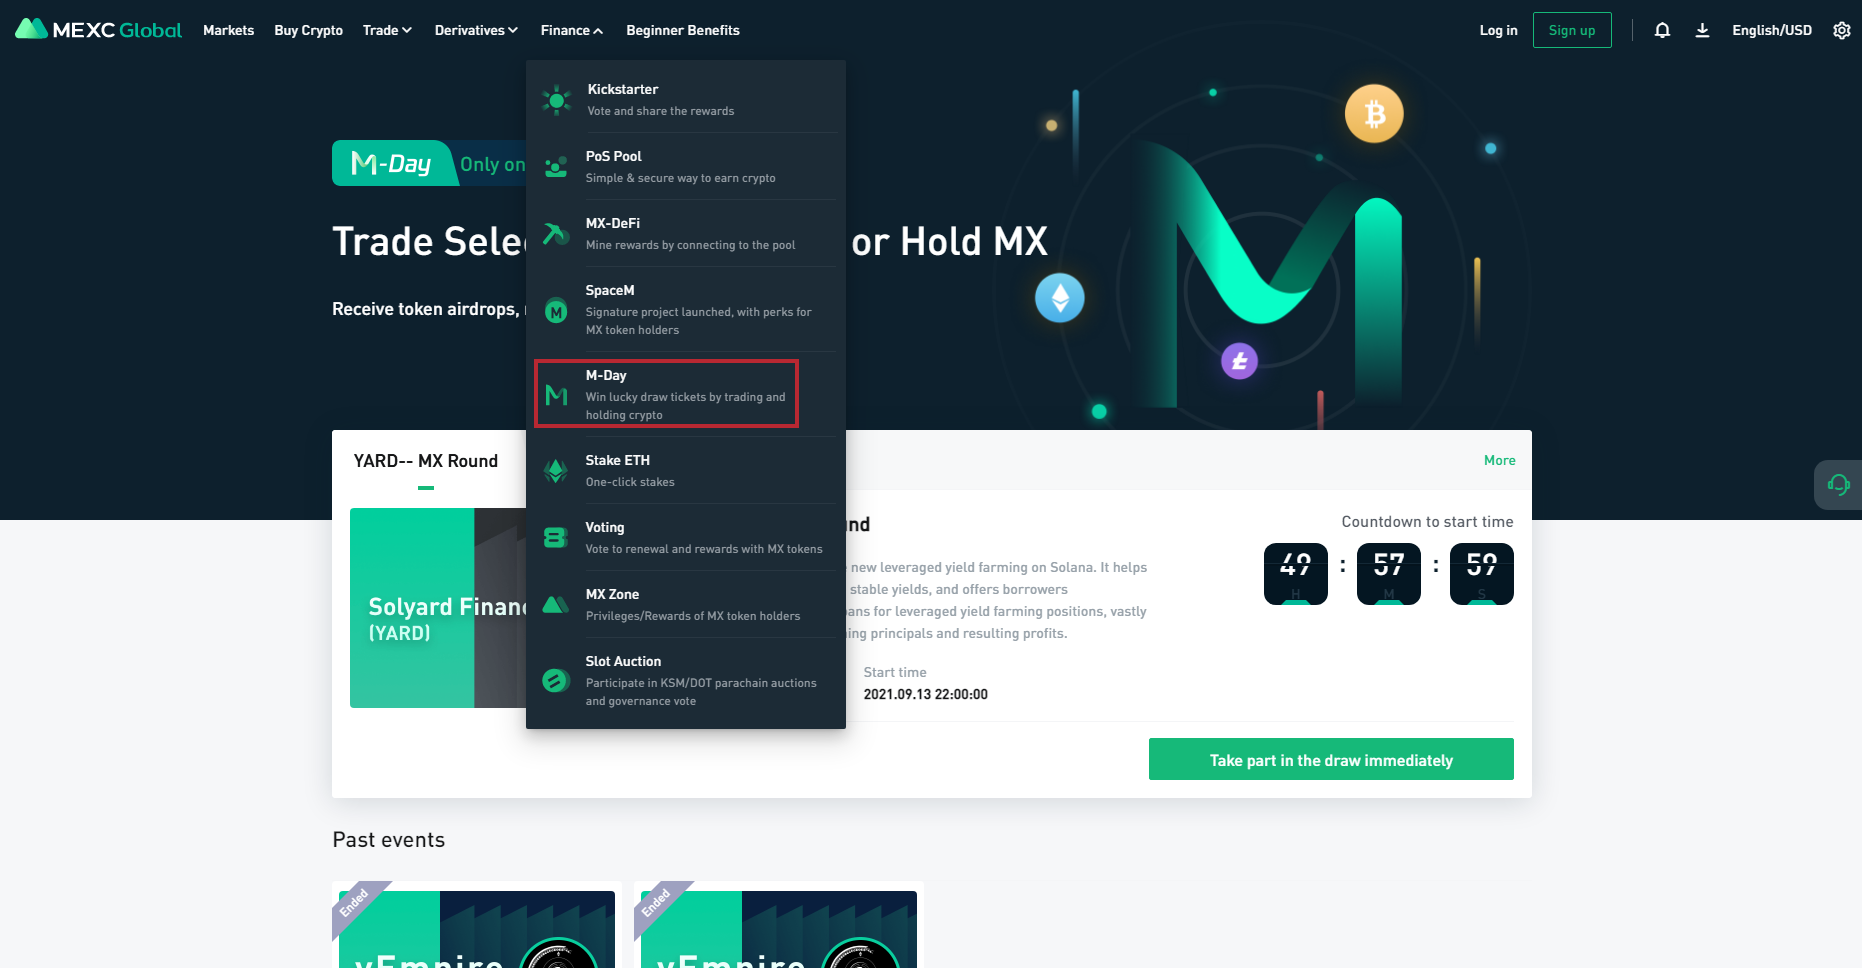Click the Voting menu icon
1862x968 pixels.
[556, 537]
